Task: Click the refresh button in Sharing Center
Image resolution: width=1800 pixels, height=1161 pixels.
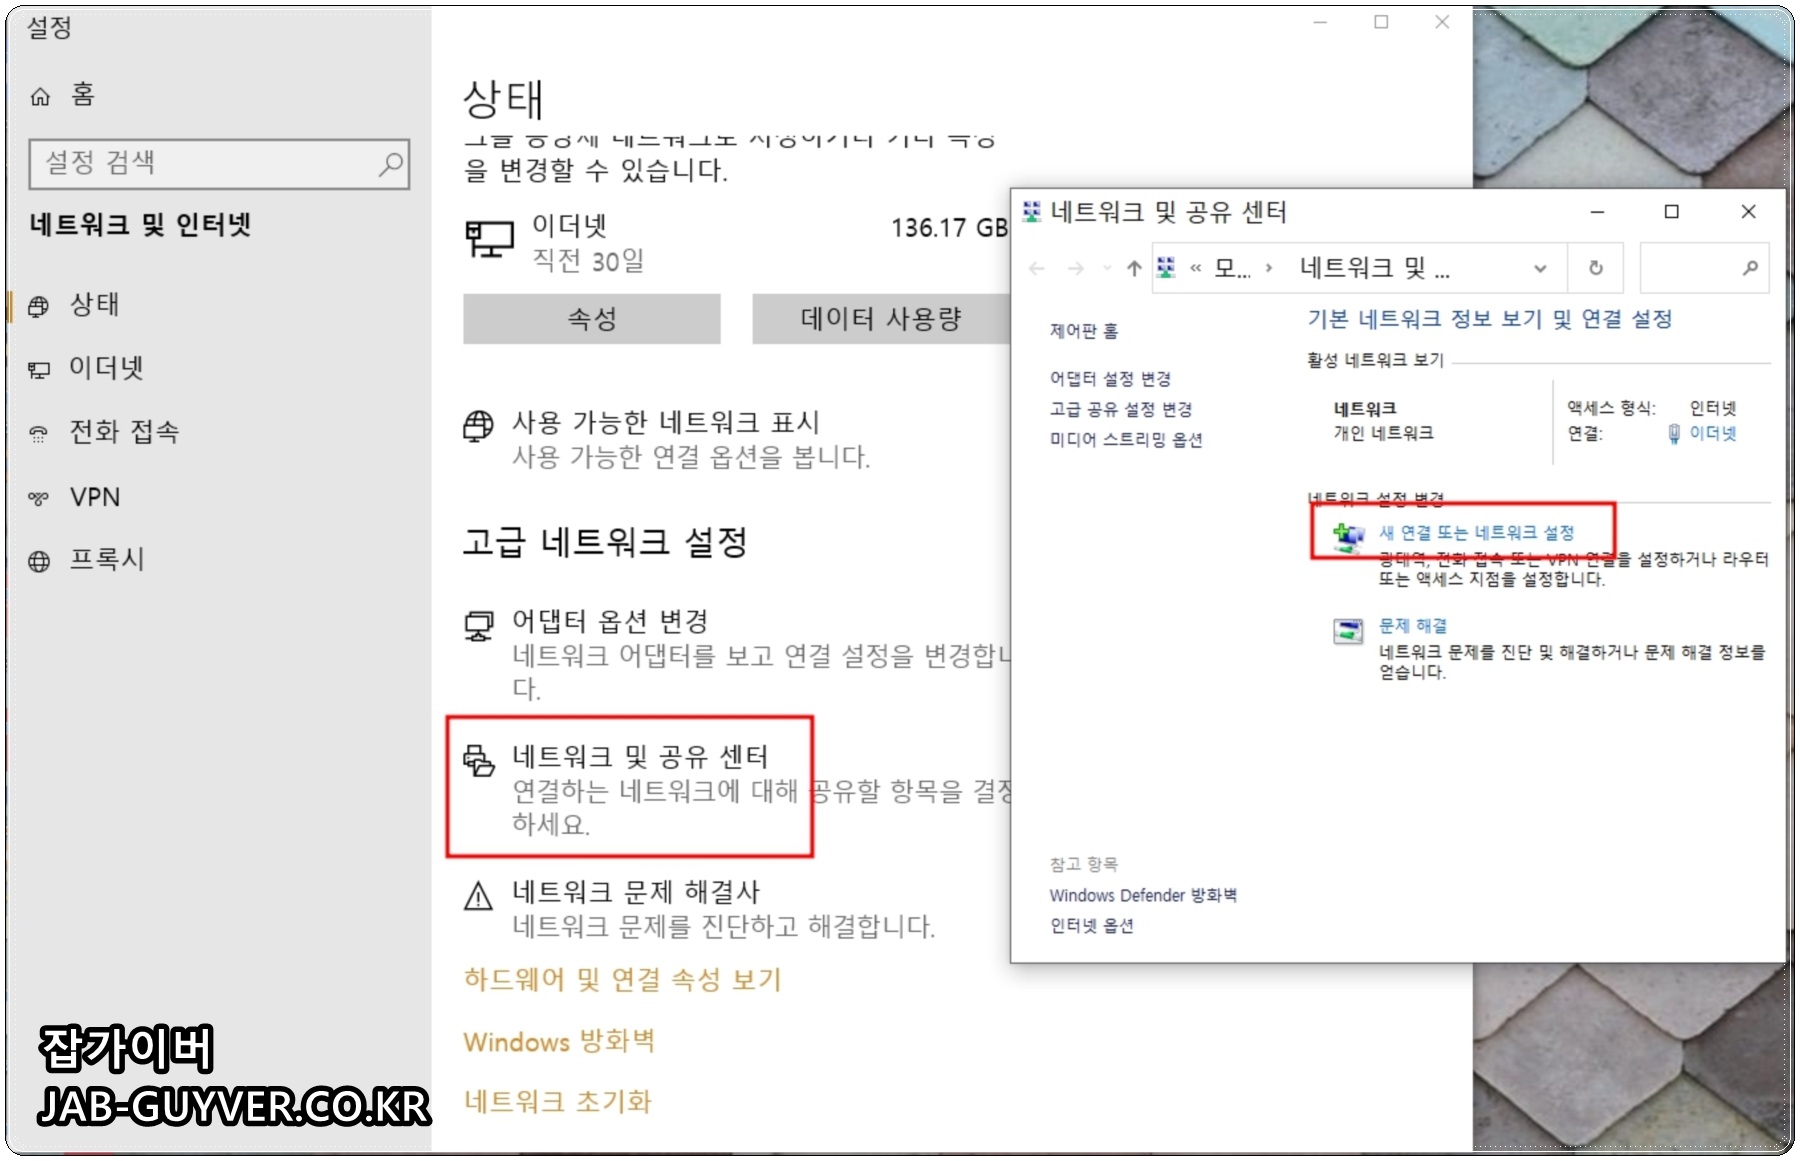Action: [1596, 268]
